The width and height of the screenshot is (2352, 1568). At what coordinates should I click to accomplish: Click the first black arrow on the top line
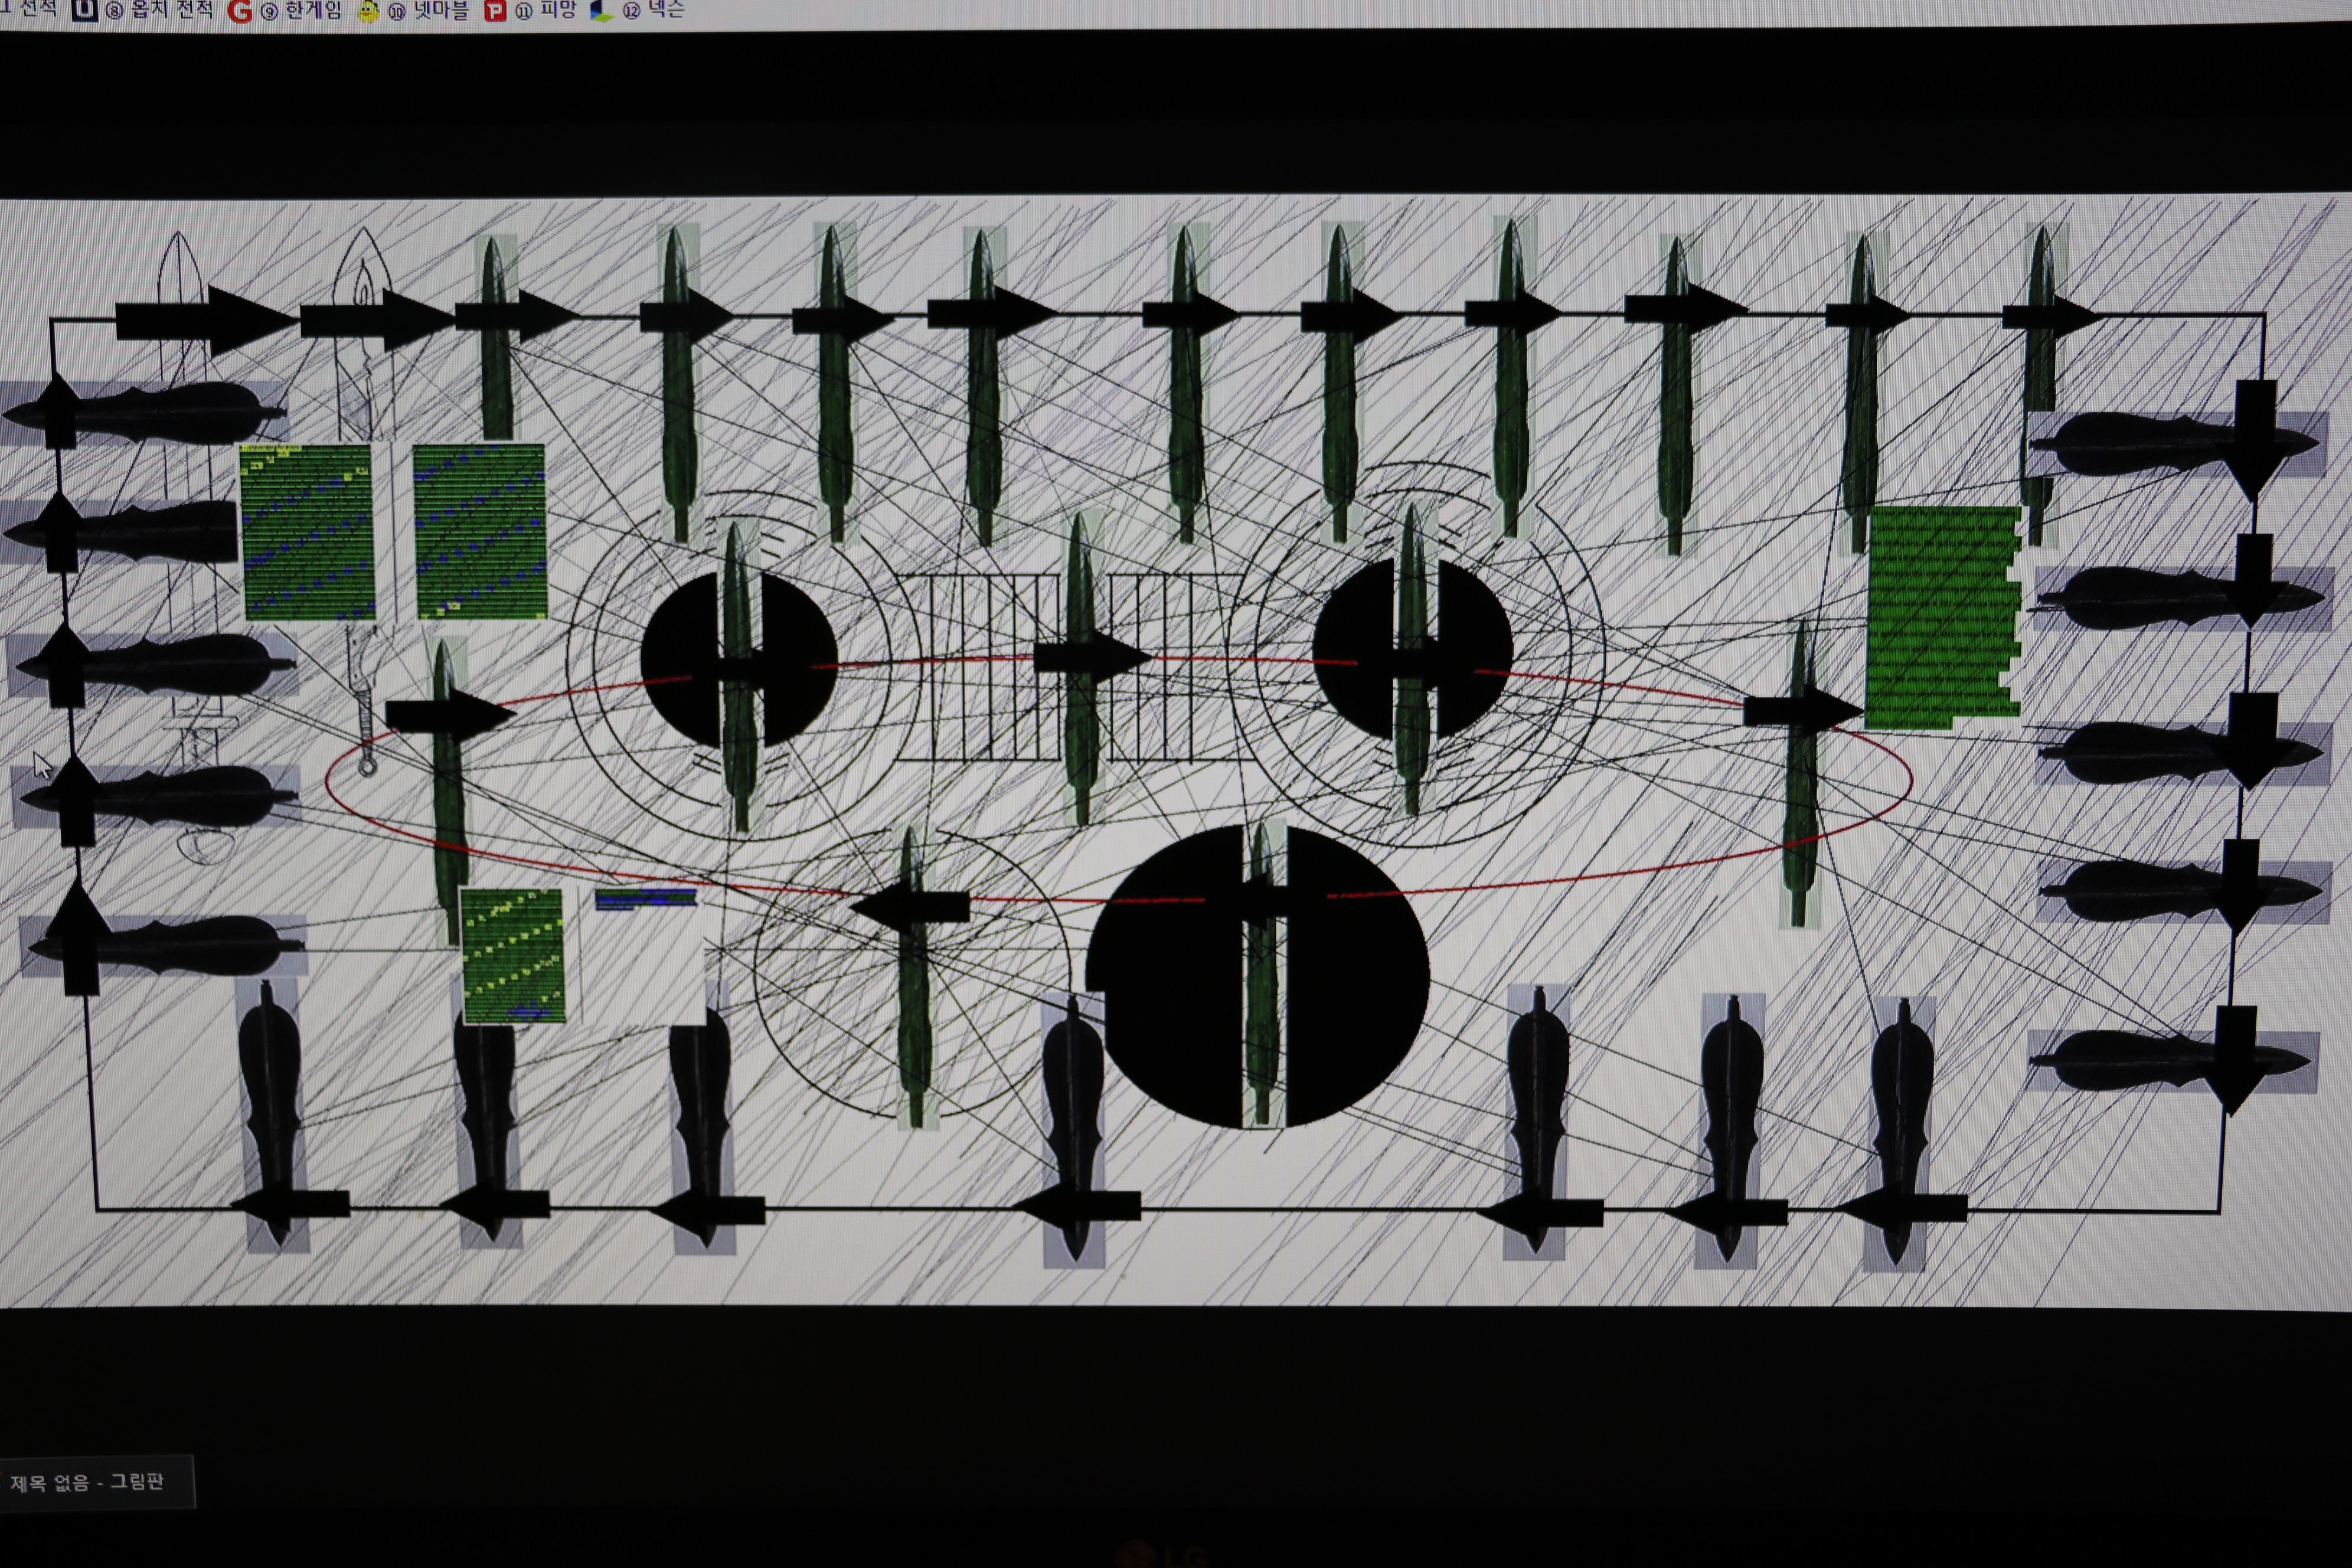[x=205, y=321]
